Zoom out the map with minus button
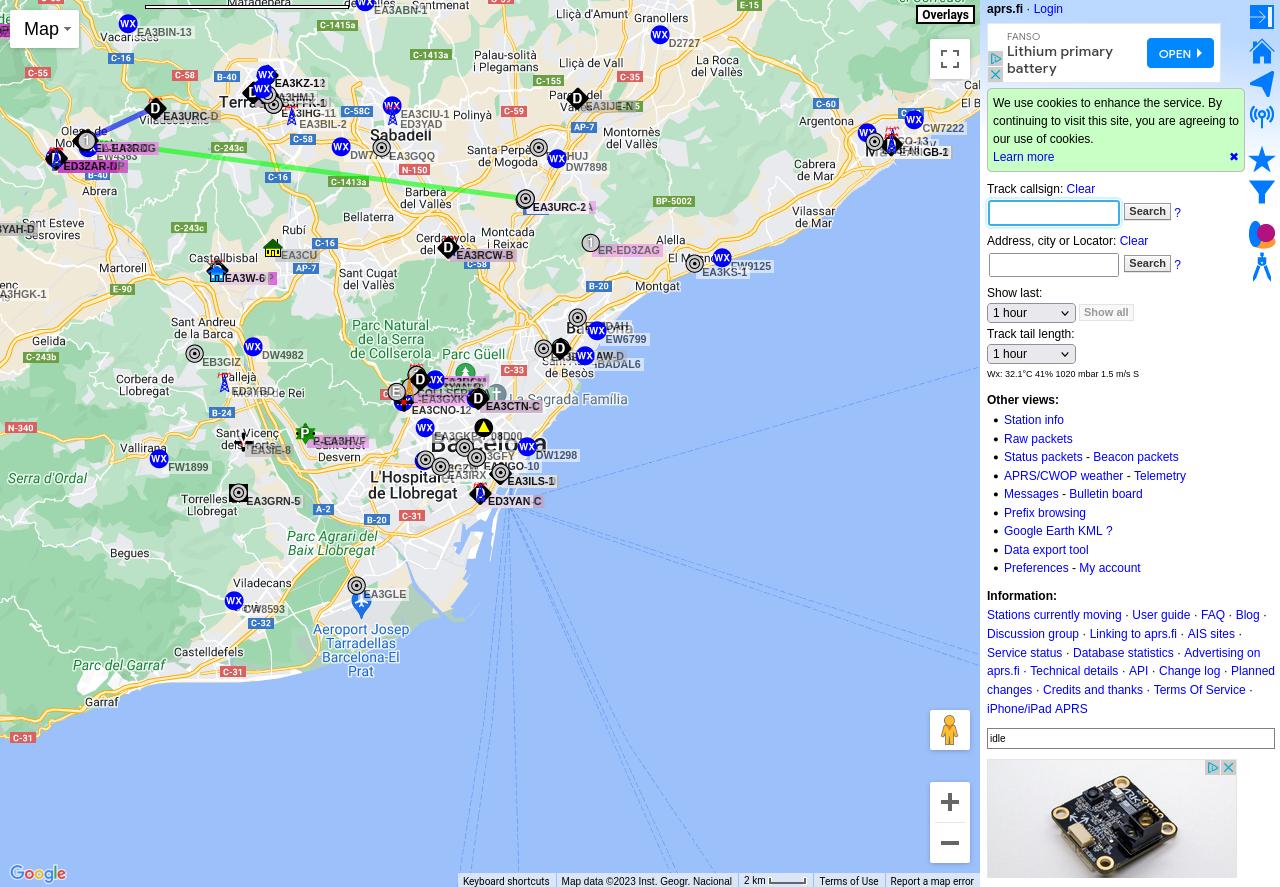 click(x=950, y=843)
